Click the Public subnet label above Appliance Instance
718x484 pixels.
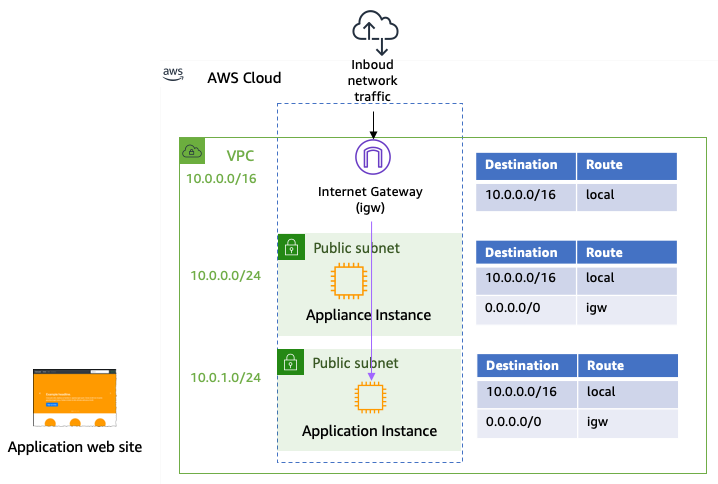click(x=356, y=248)
